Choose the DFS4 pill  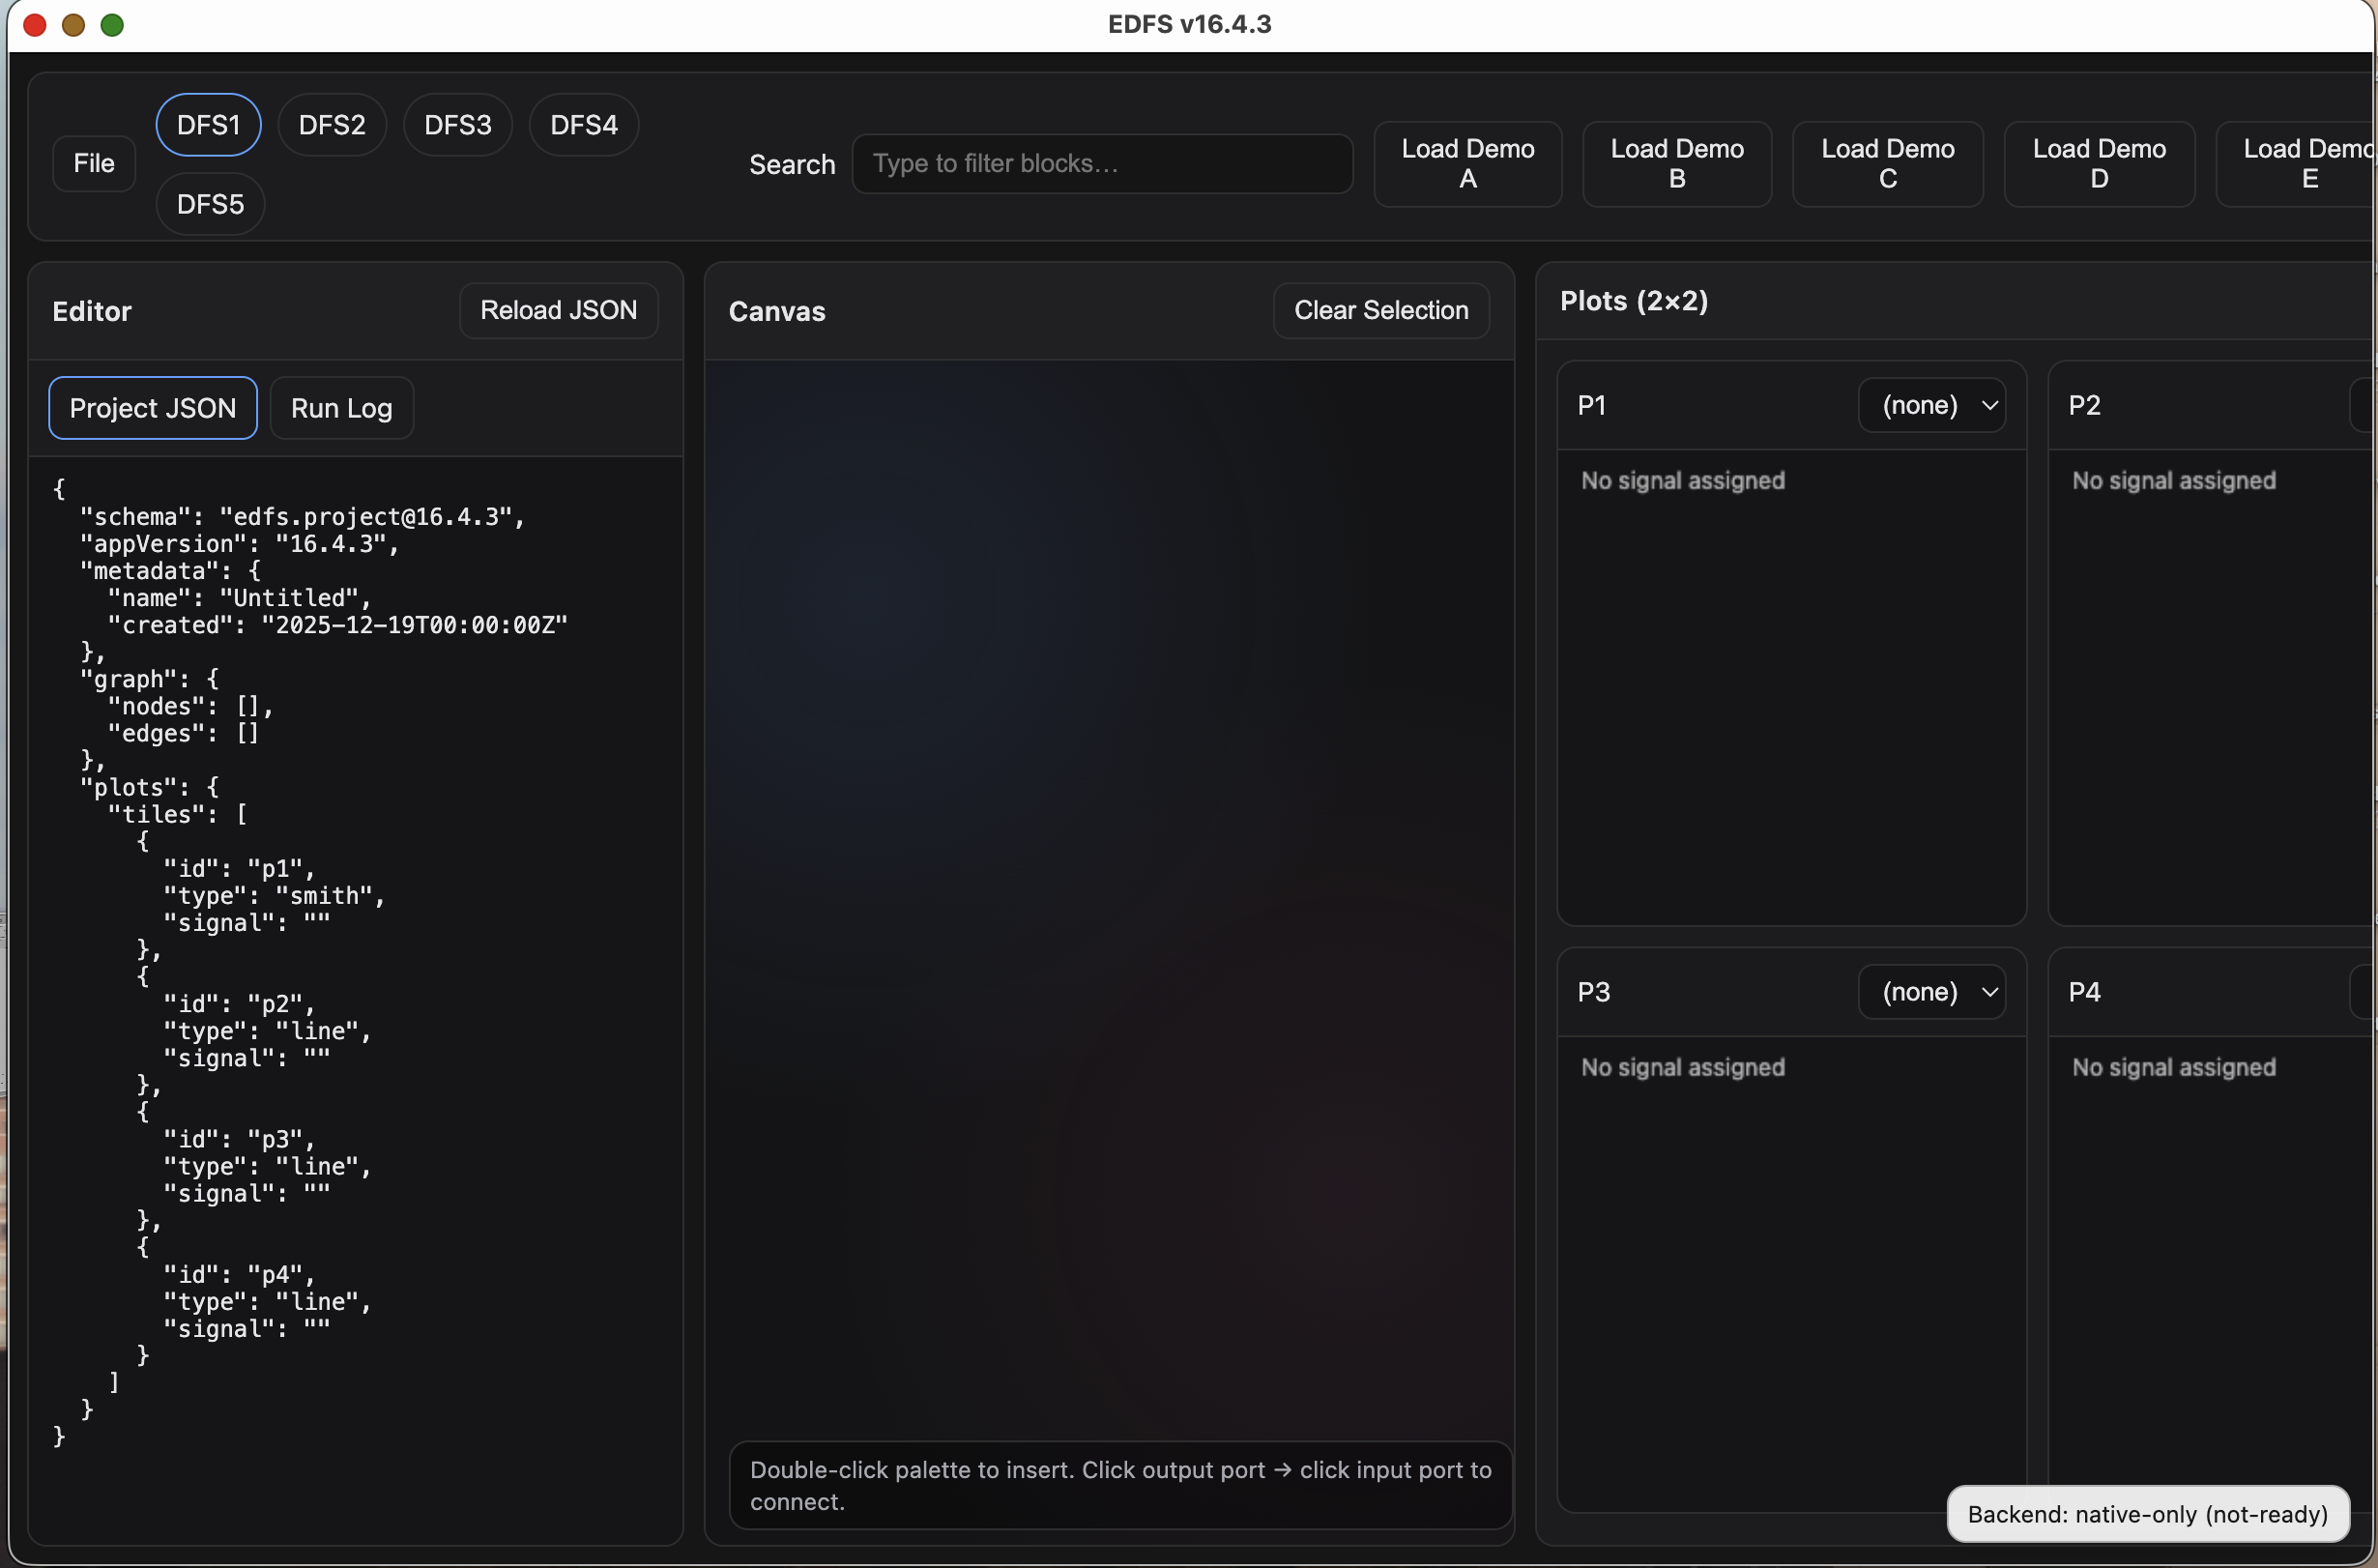[583, 125]
